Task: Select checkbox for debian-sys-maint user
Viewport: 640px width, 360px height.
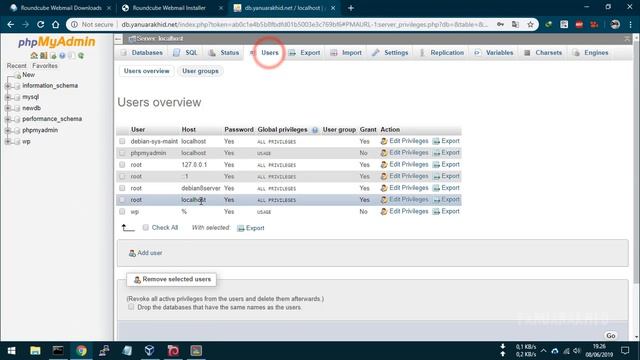Action: [x=122, y=141]
